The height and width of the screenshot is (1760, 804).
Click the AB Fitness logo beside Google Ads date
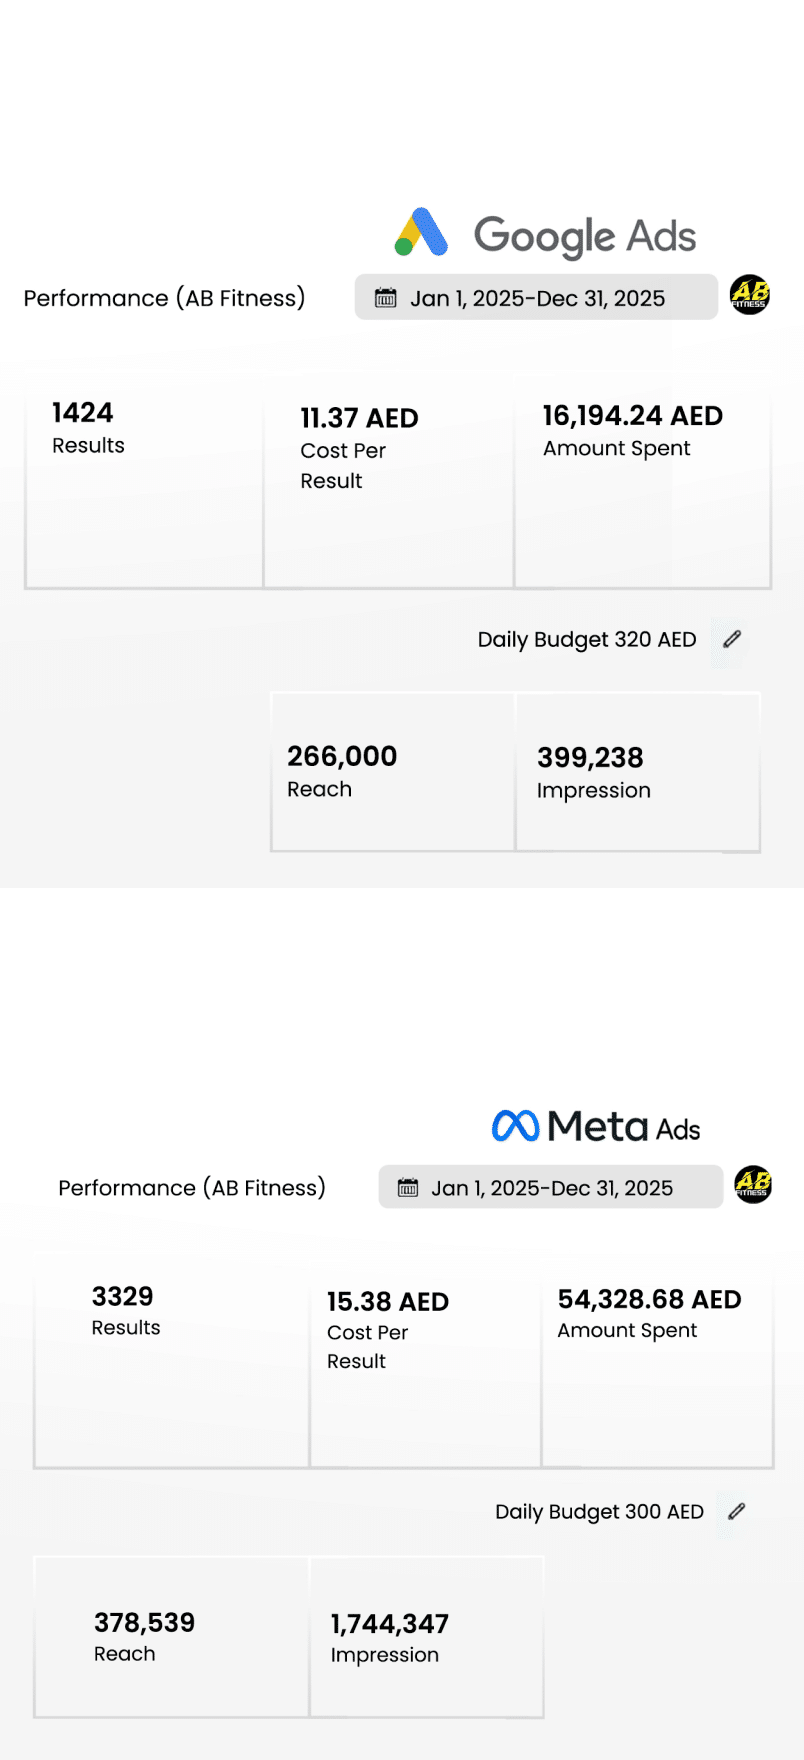(x=750, y=295)
